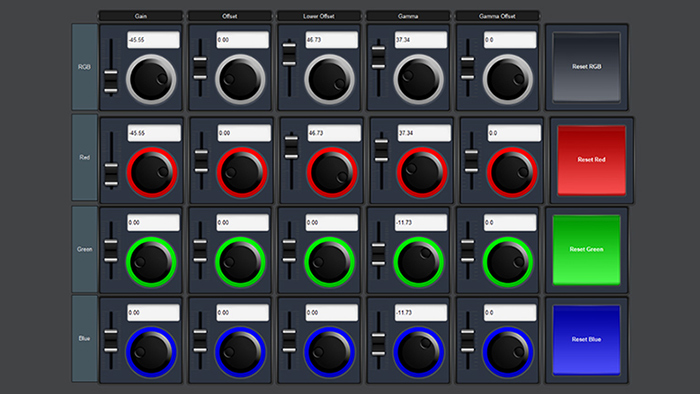
Task: Click the Blue Offset vertical slider handle
Action: pos(200,341)
